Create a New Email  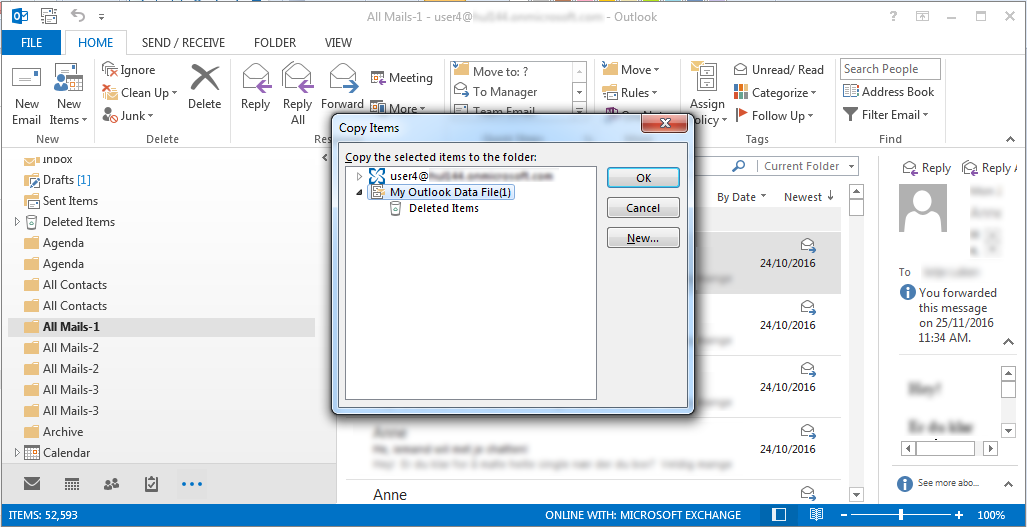tap(27, 96)
